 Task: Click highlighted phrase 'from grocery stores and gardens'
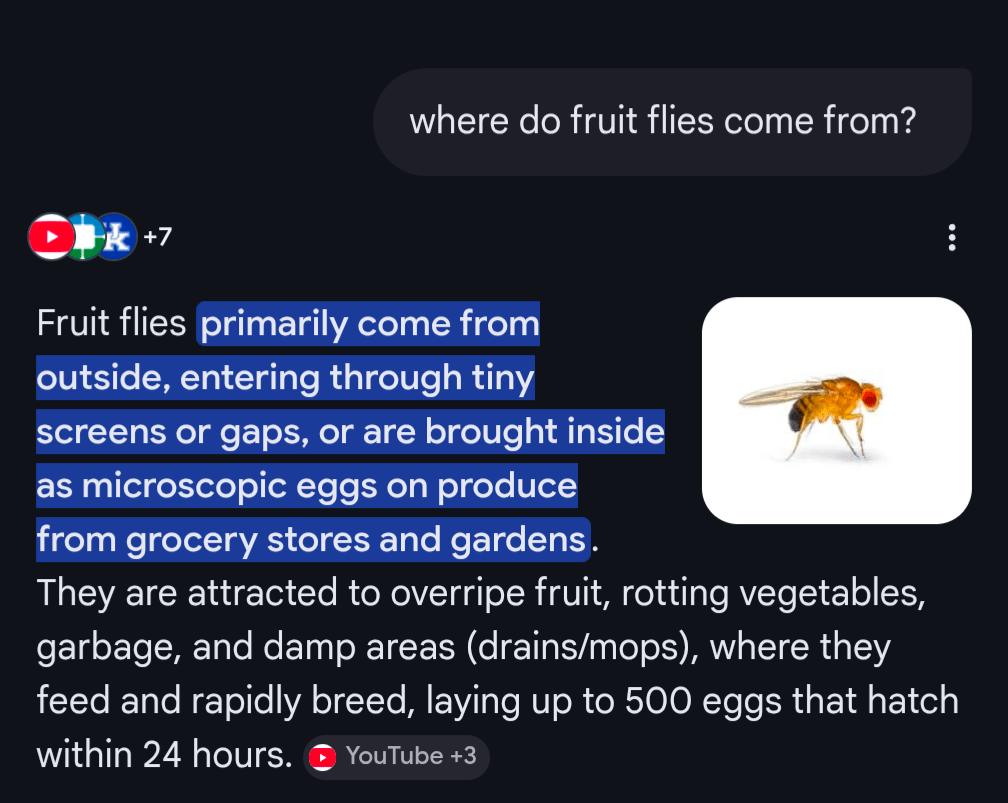(x=312, y=540)
